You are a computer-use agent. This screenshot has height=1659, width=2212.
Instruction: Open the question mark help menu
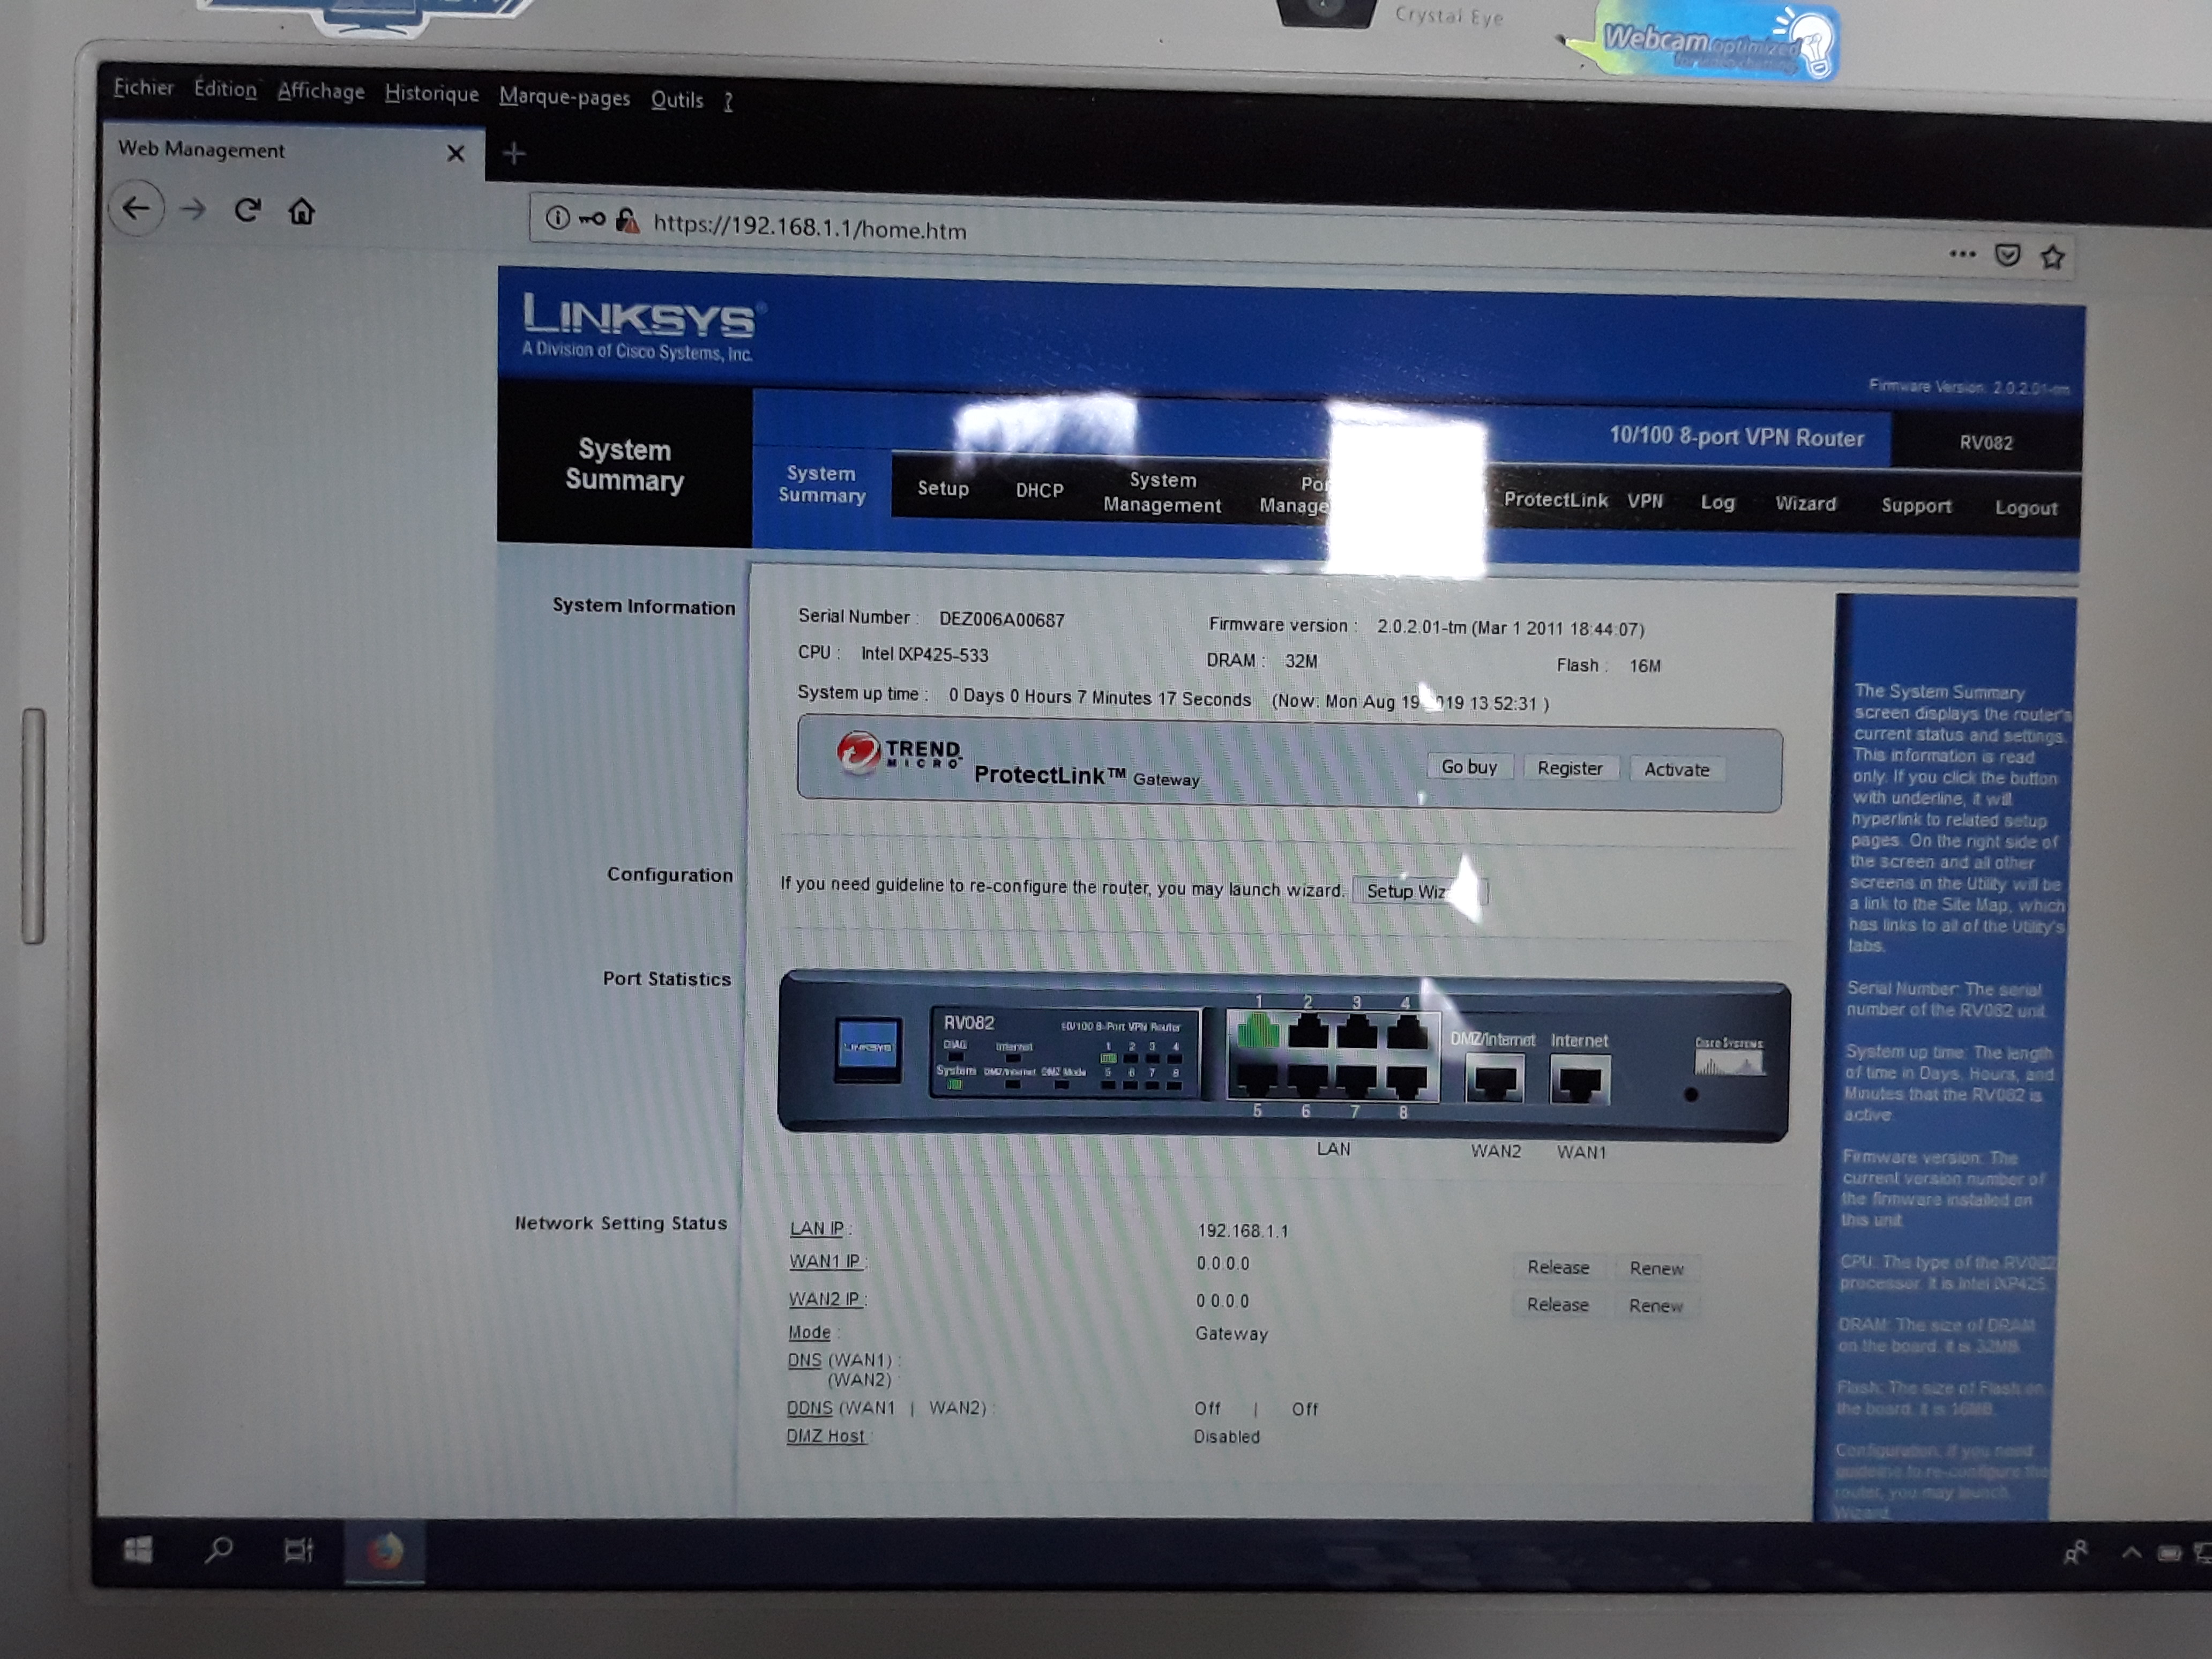pyautogui.click(x=728, y=101)
